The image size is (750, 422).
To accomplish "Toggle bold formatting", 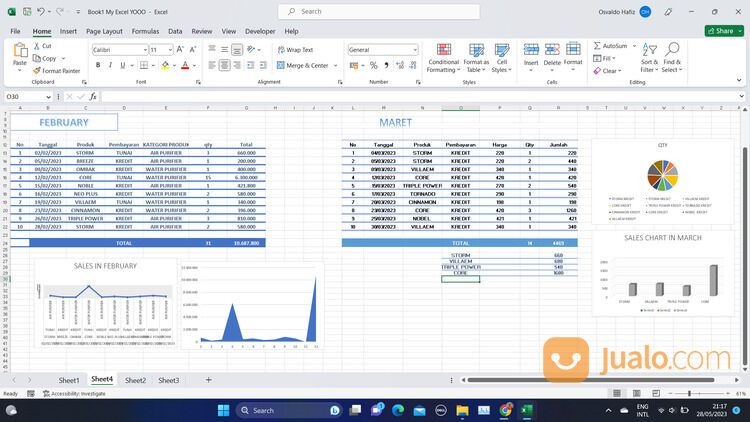I will click(x=97, y=65).
